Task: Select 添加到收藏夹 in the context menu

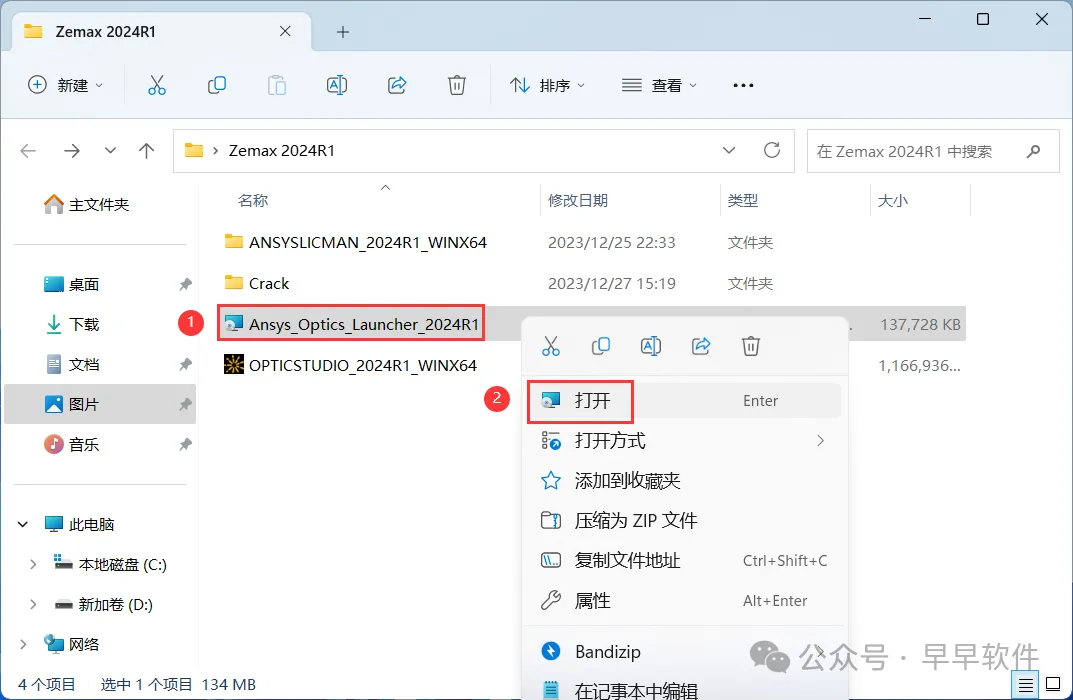Action: coord(684,480)
